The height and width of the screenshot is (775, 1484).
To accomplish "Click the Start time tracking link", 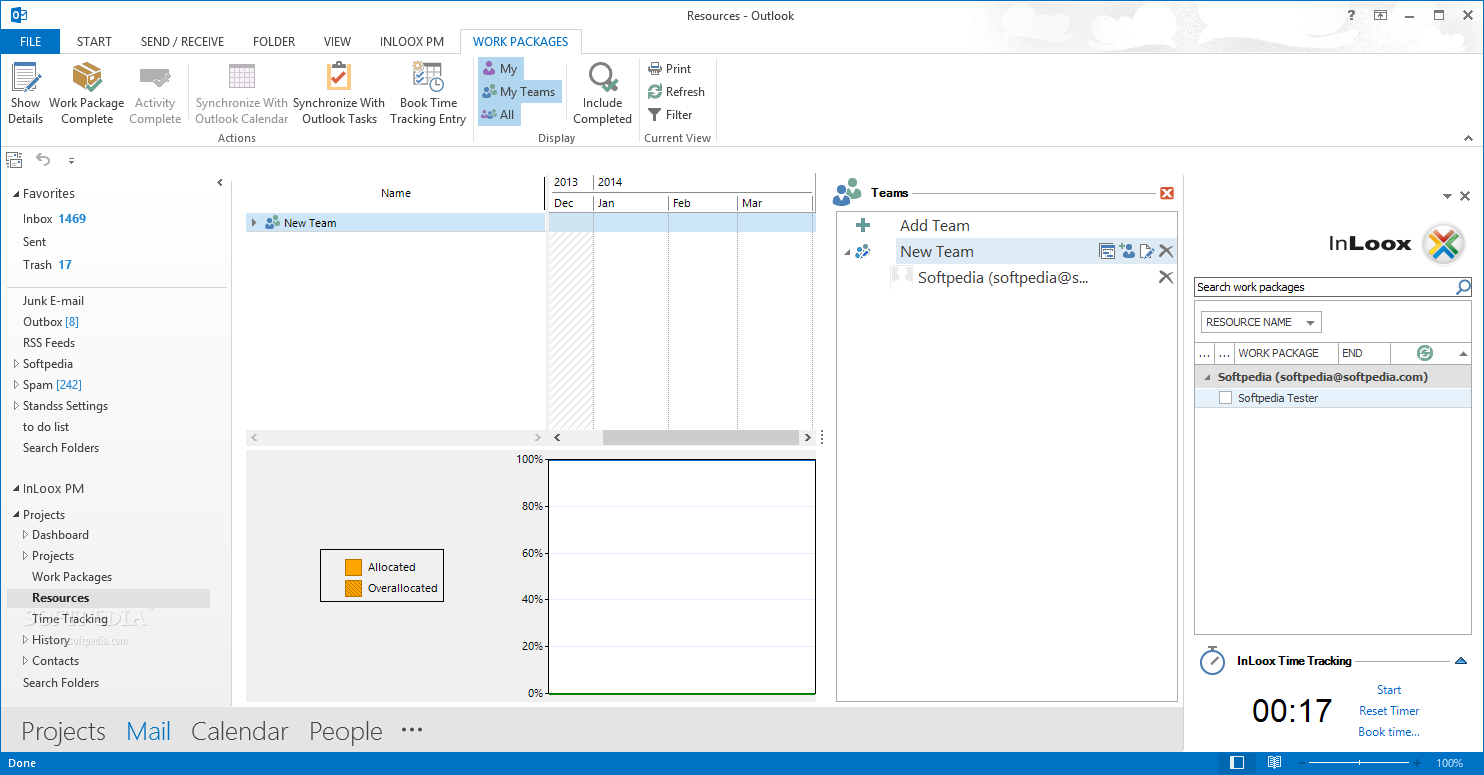I will [x=1389, y=690].
